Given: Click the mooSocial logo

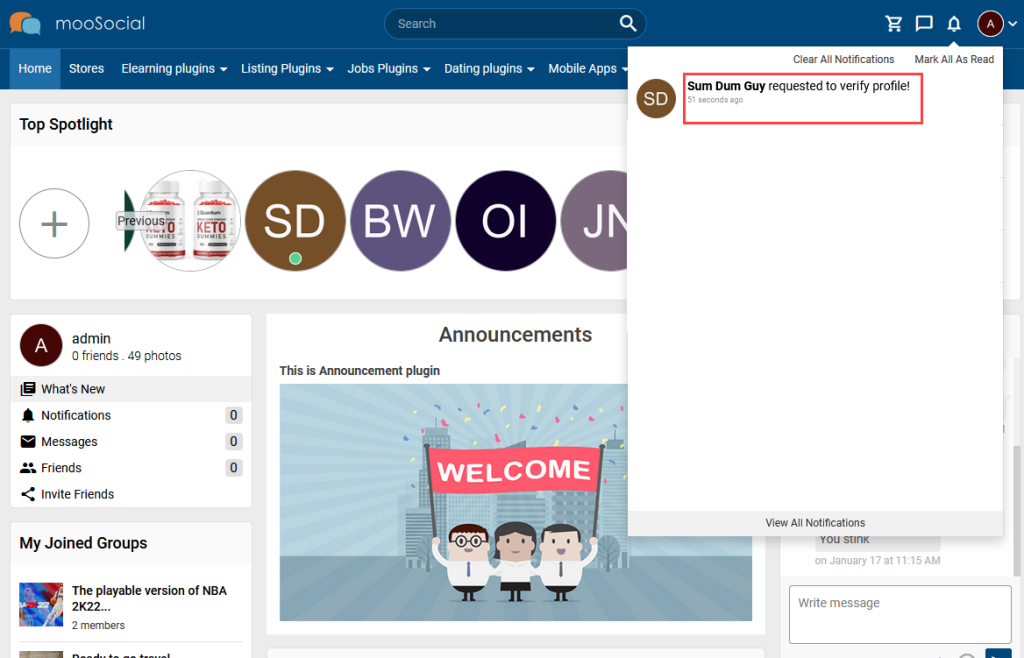Looking at the screenshot, I should [77, 24].
